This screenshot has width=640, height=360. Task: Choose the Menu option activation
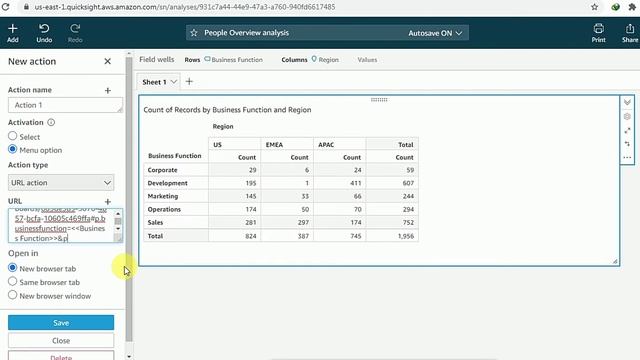point(13,149)
